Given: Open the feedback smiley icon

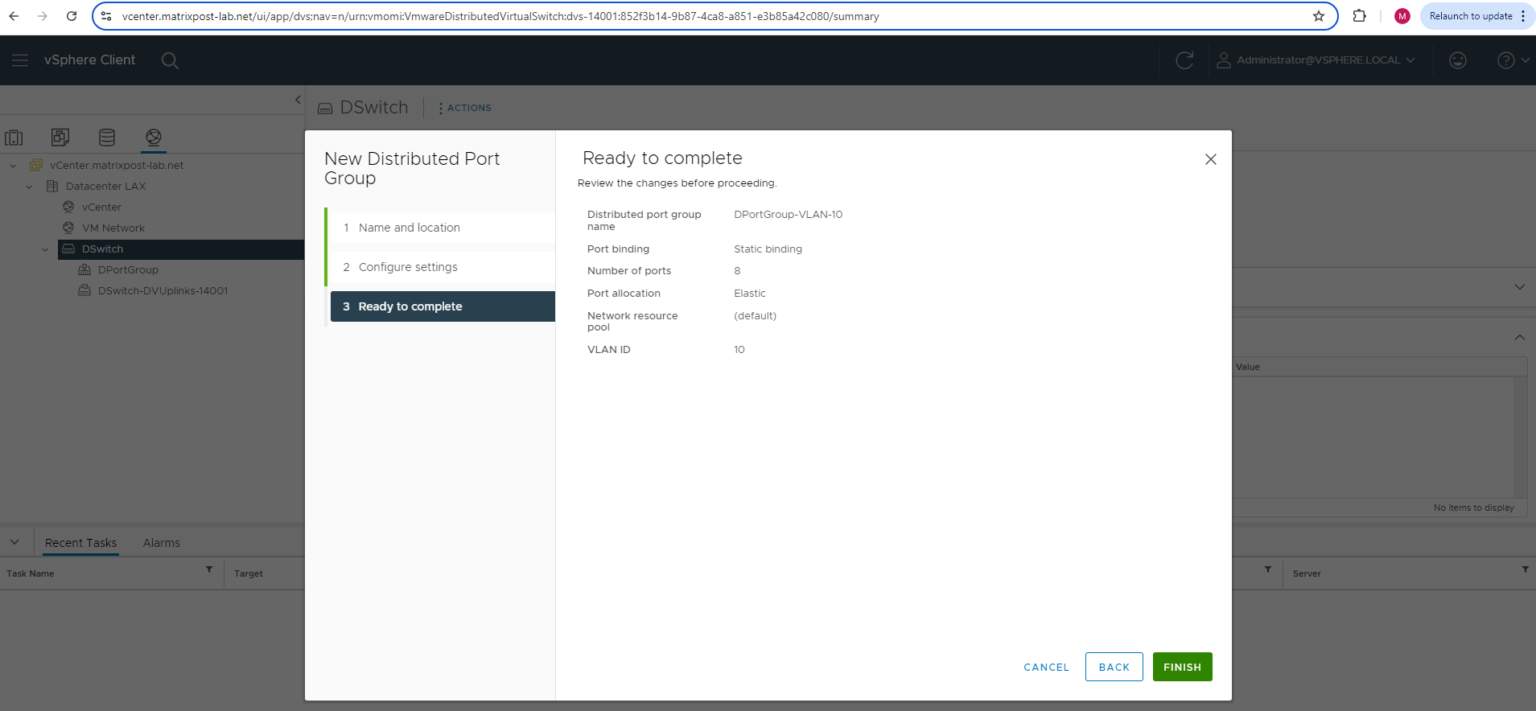Looking at the screenshot, I should pyautogui.click(x=1457, y=60).
